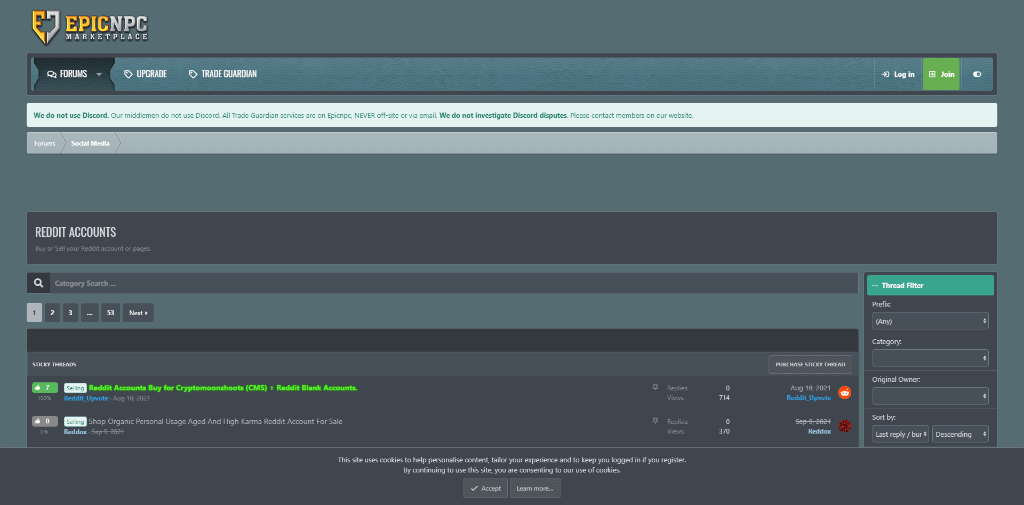Click Selling prefix on Organic Personal thread
The image size is (1024, 505).
(75, 422)
